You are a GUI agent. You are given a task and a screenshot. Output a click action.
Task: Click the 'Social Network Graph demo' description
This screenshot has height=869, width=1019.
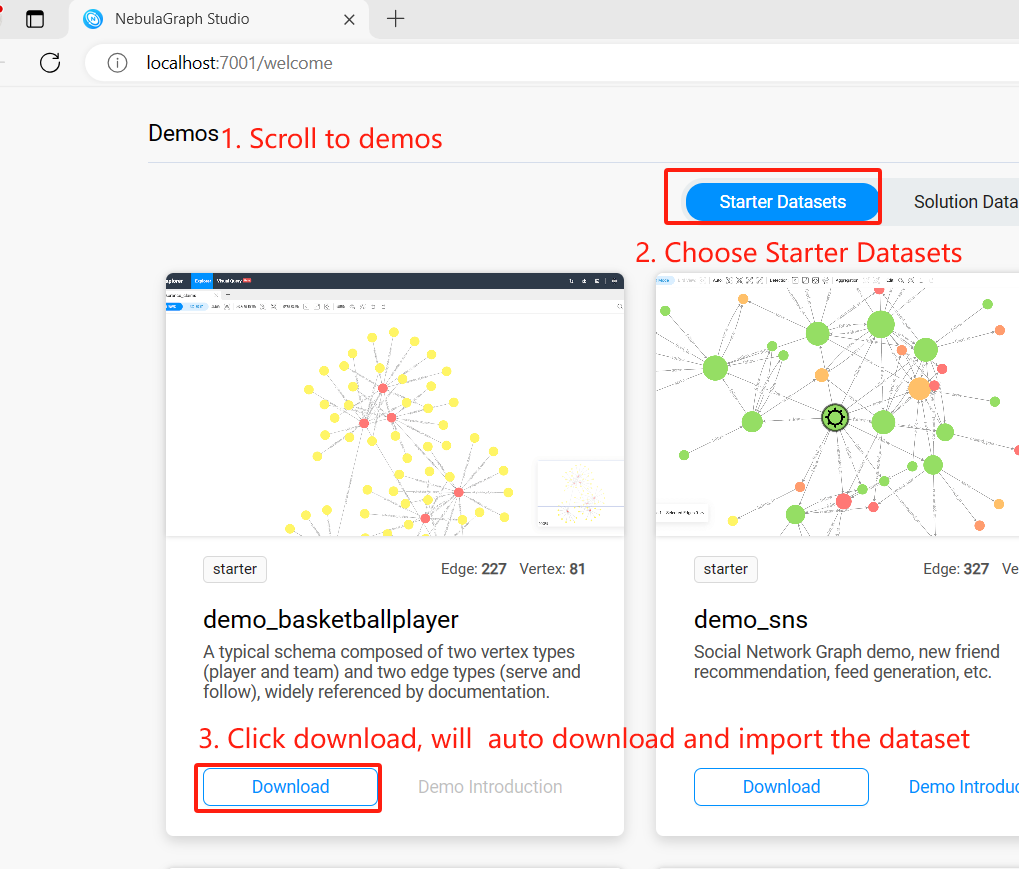click(x=846, y=662)
